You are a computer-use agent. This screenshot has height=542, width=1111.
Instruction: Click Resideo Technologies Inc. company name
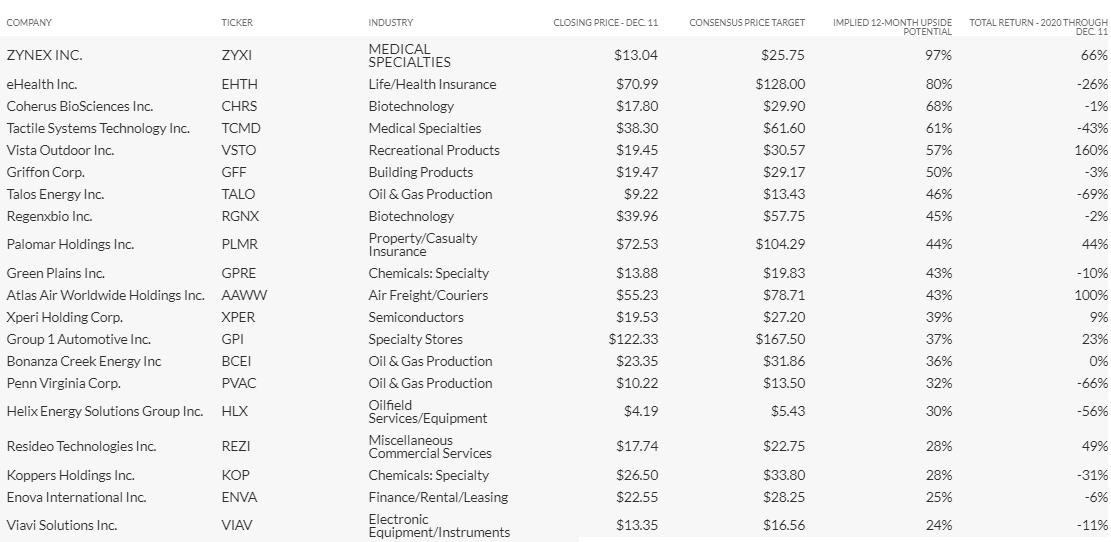pos(81,446)
